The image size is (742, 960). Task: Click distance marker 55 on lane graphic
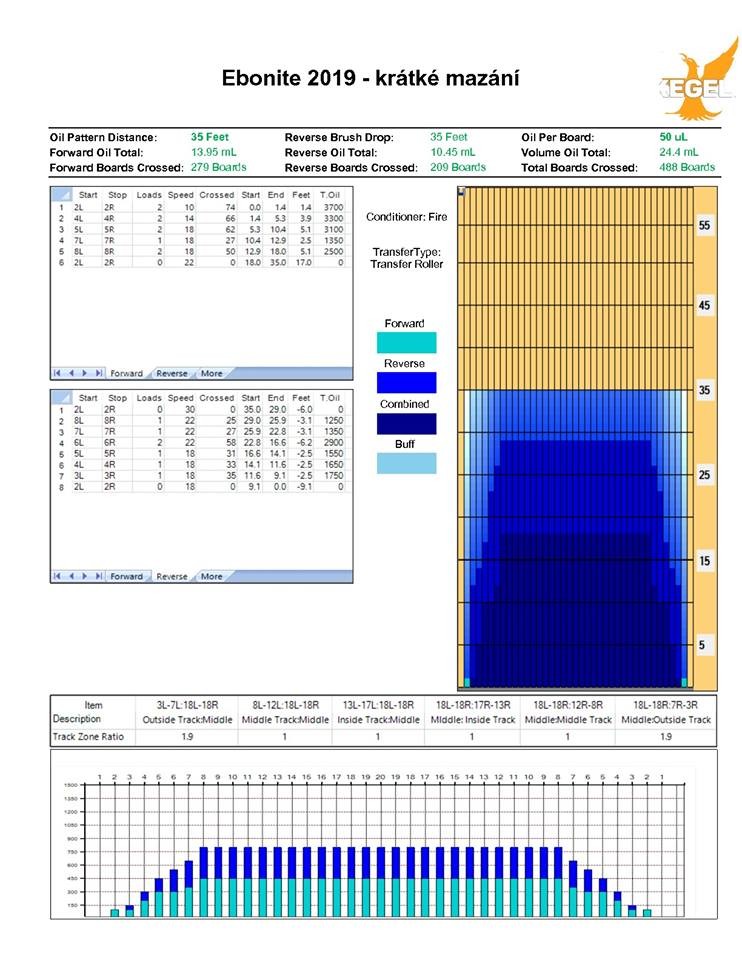pos(705,225)
